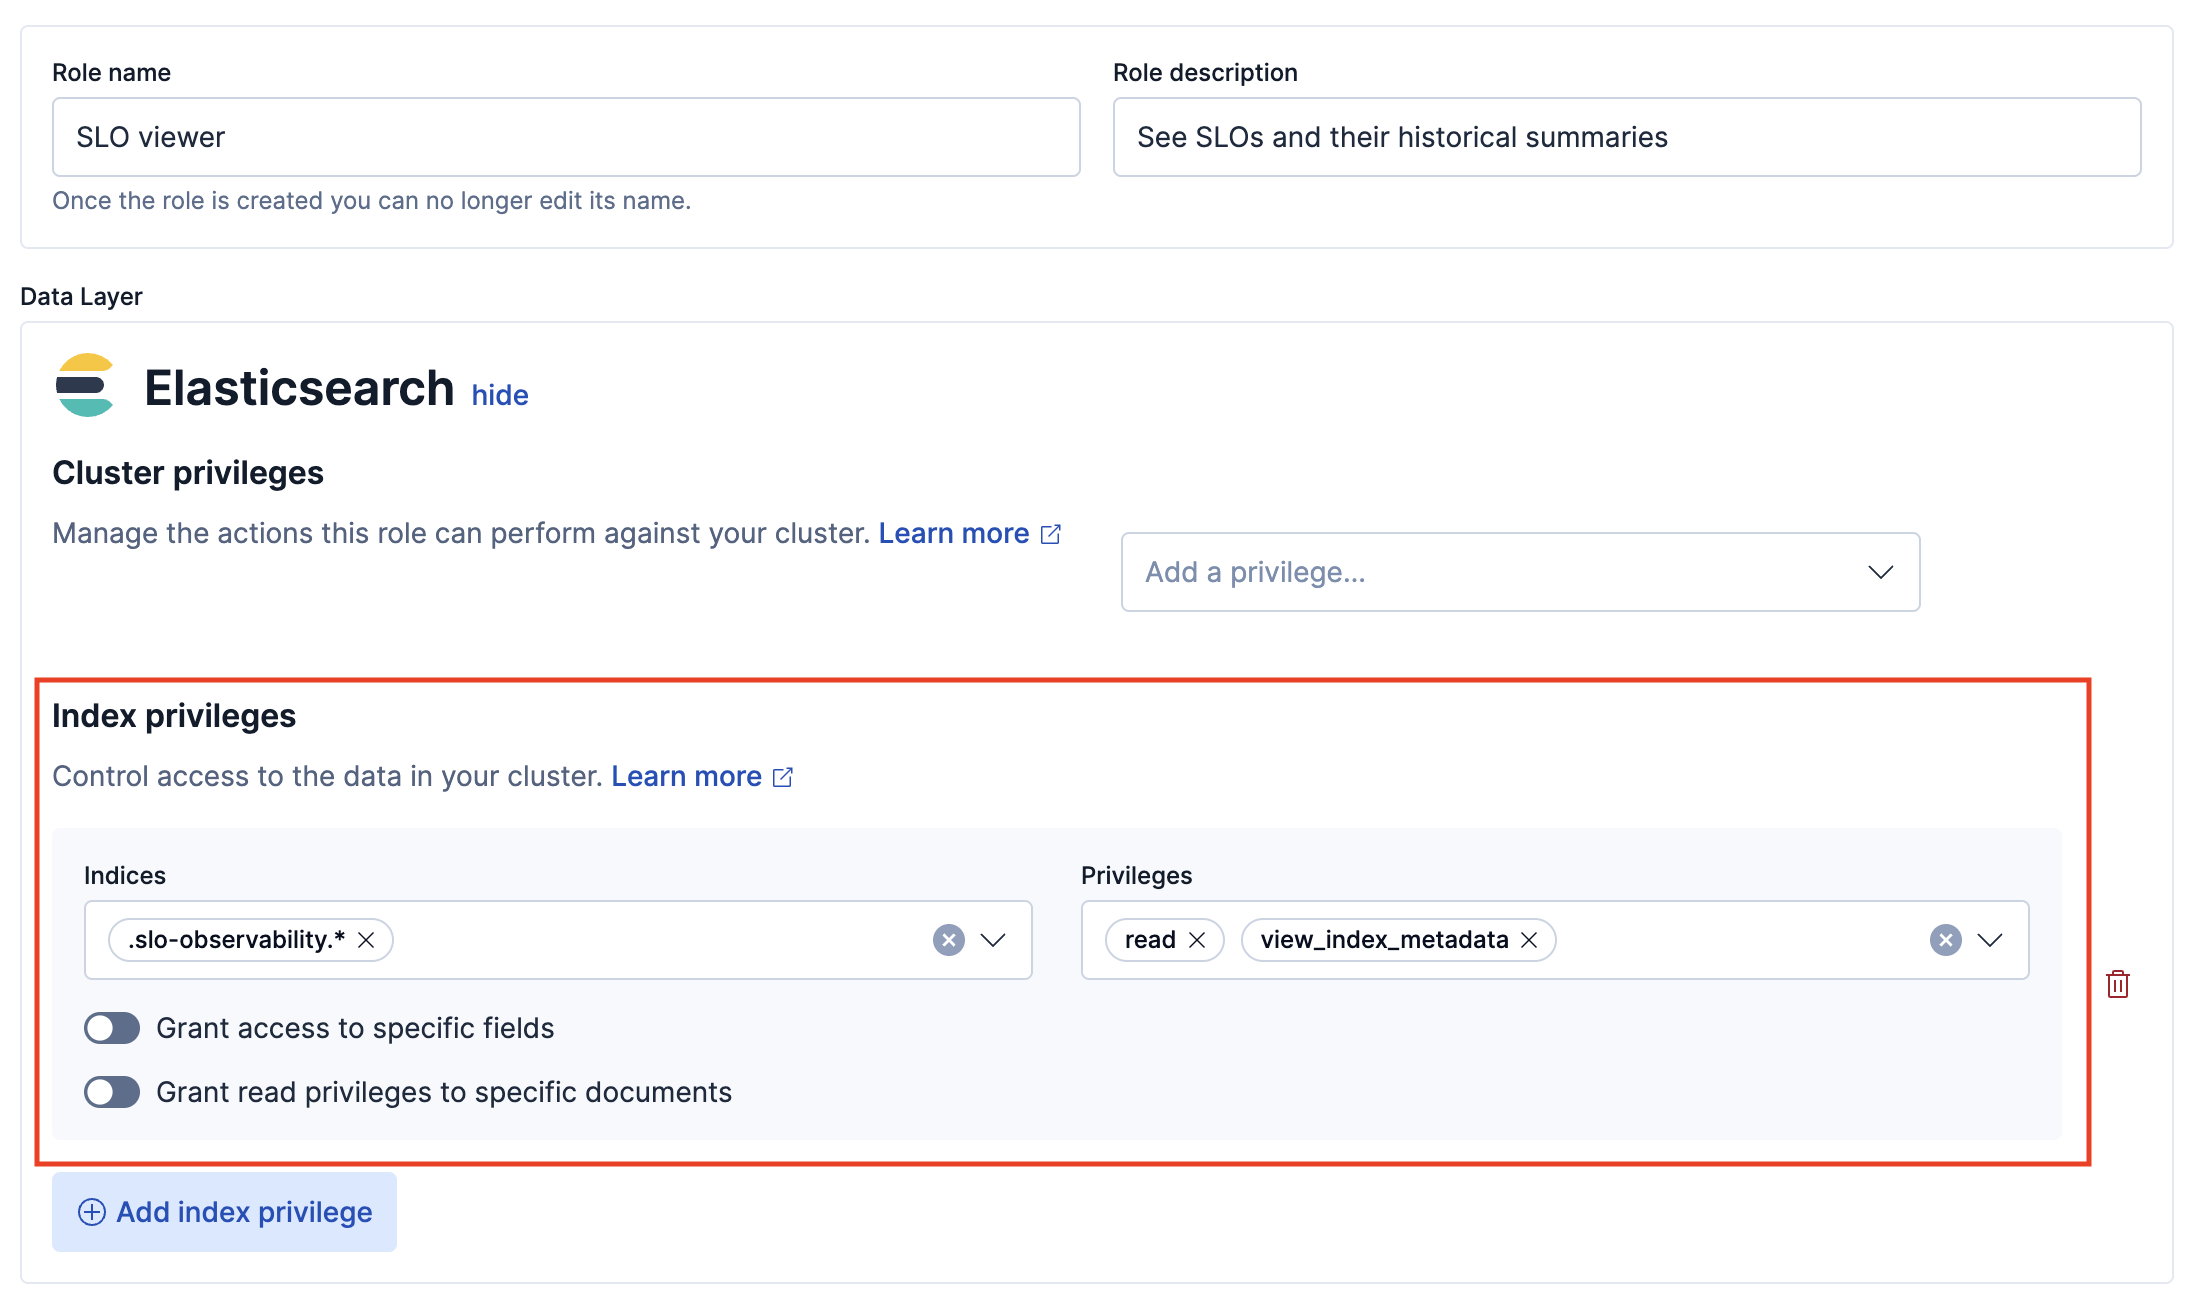Expand the Indices combo box chevron

coord(993,940)
